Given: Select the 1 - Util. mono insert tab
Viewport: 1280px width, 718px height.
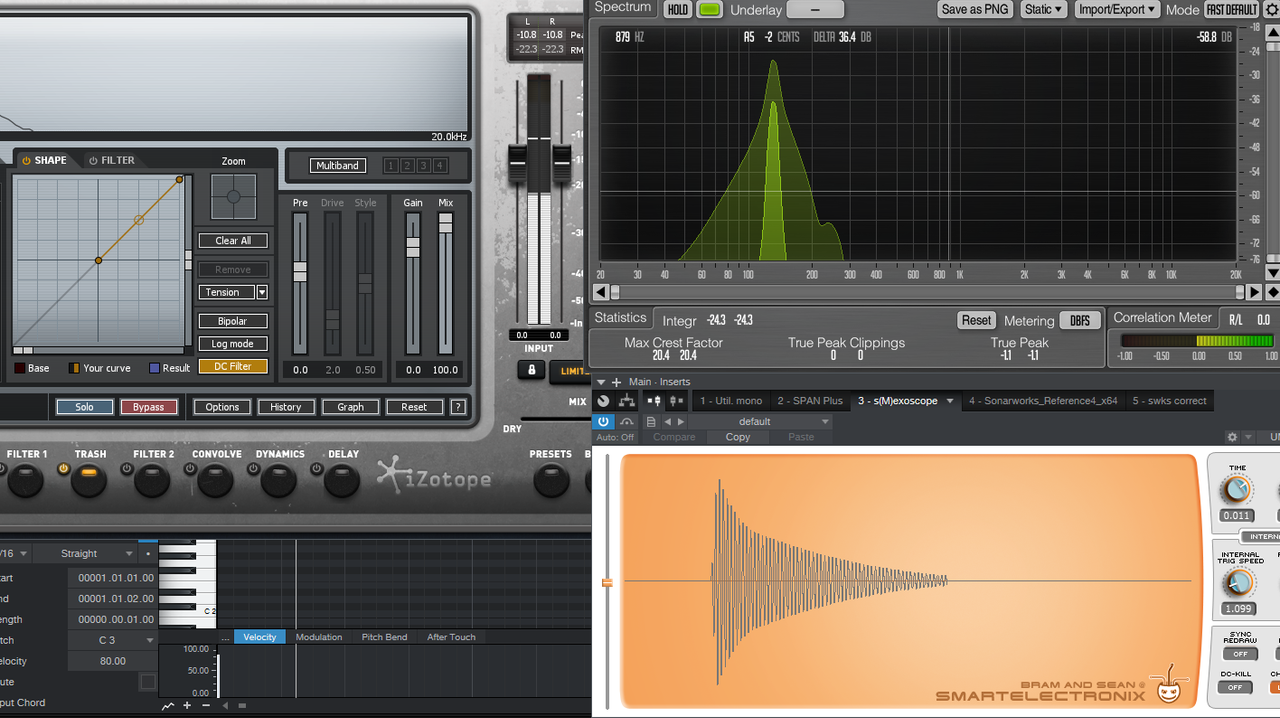Looking at the screenshot, I should pyautogui.click(x=731, y=401).
